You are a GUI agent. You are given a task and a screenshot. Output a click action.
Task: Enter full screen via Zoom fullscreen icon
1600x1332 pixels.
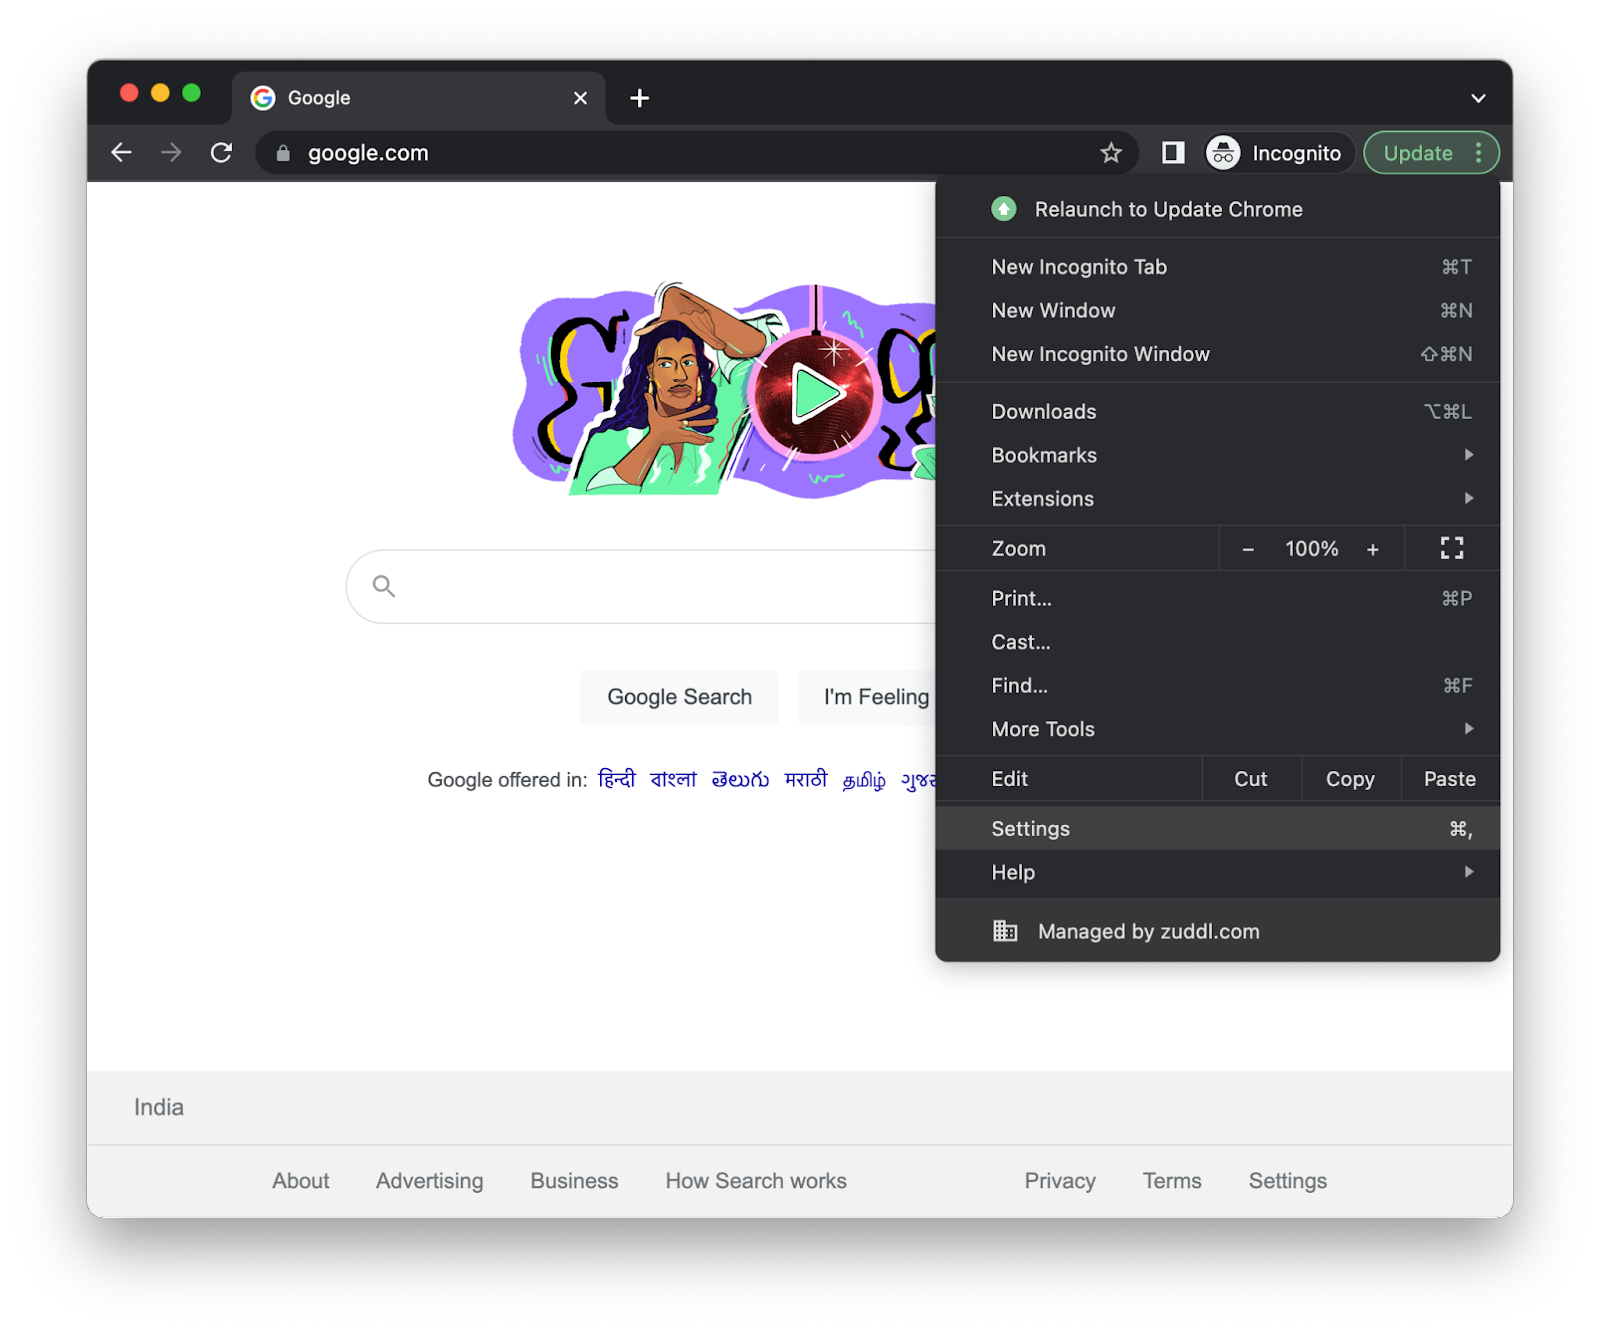[x=1452, y=548]
